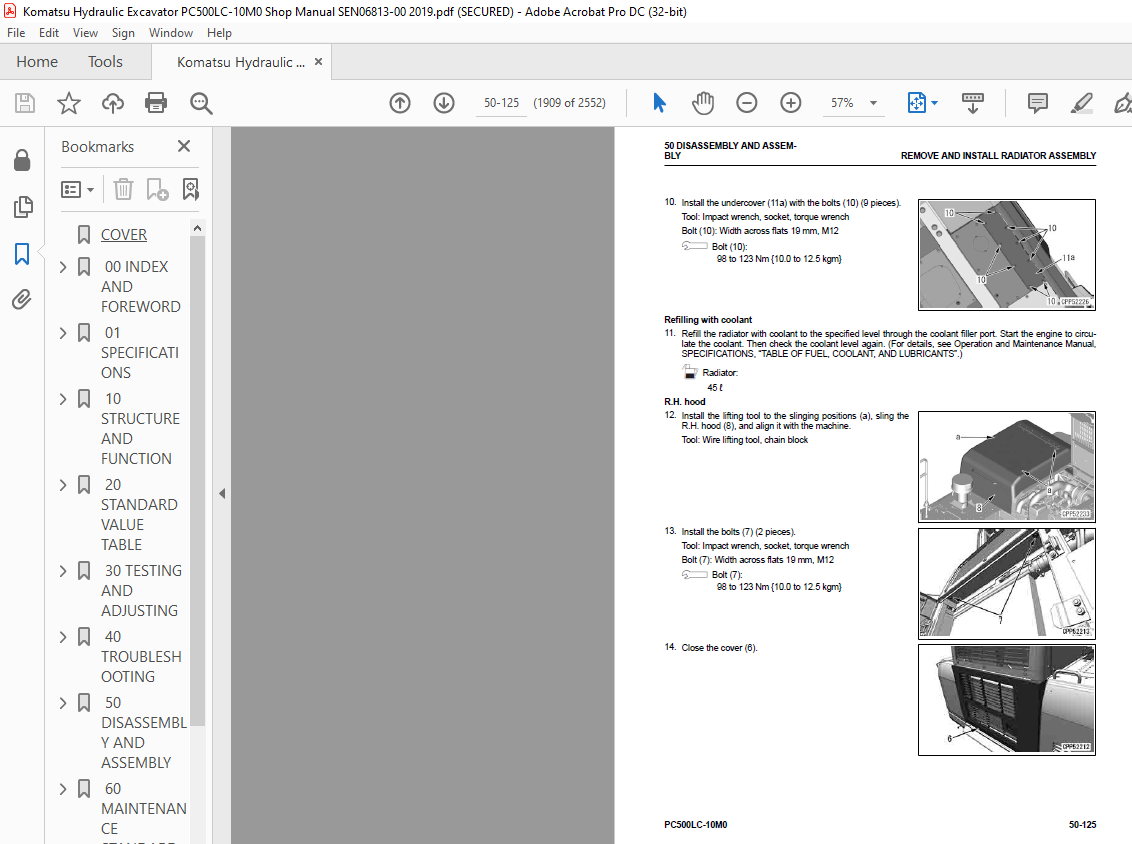Expand the 20 STANDARD VALUE TABLE bookmark
Screen dimensions: 1132x844
pos(63,485)
